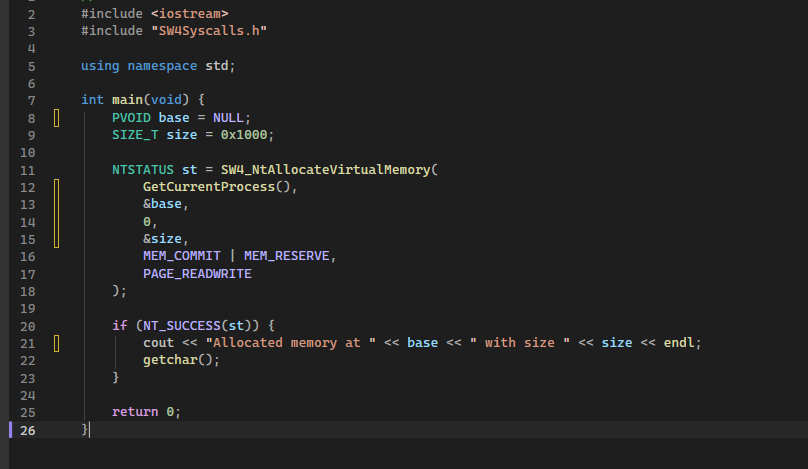The width and height of the screenshot is (808, 469).
Task: Click the yellow change marker beside line 21
Action: [x=57, y=343]
